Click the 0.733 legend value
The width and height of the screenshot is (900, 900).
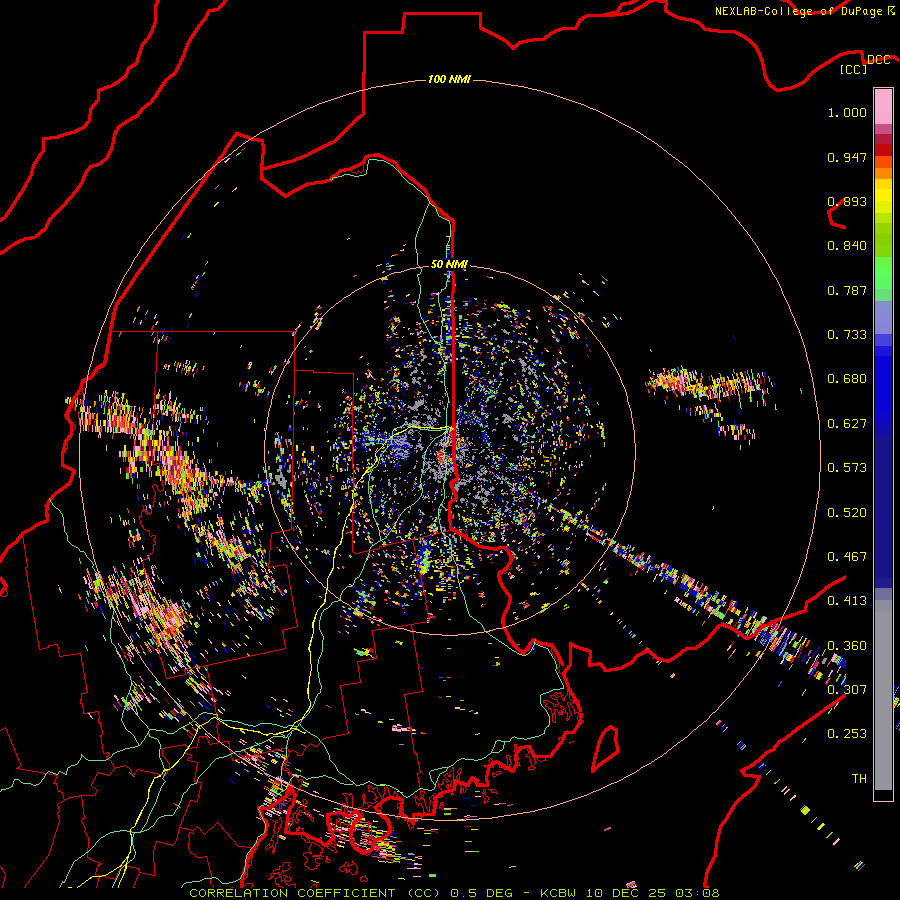click(x=847, y=335)
